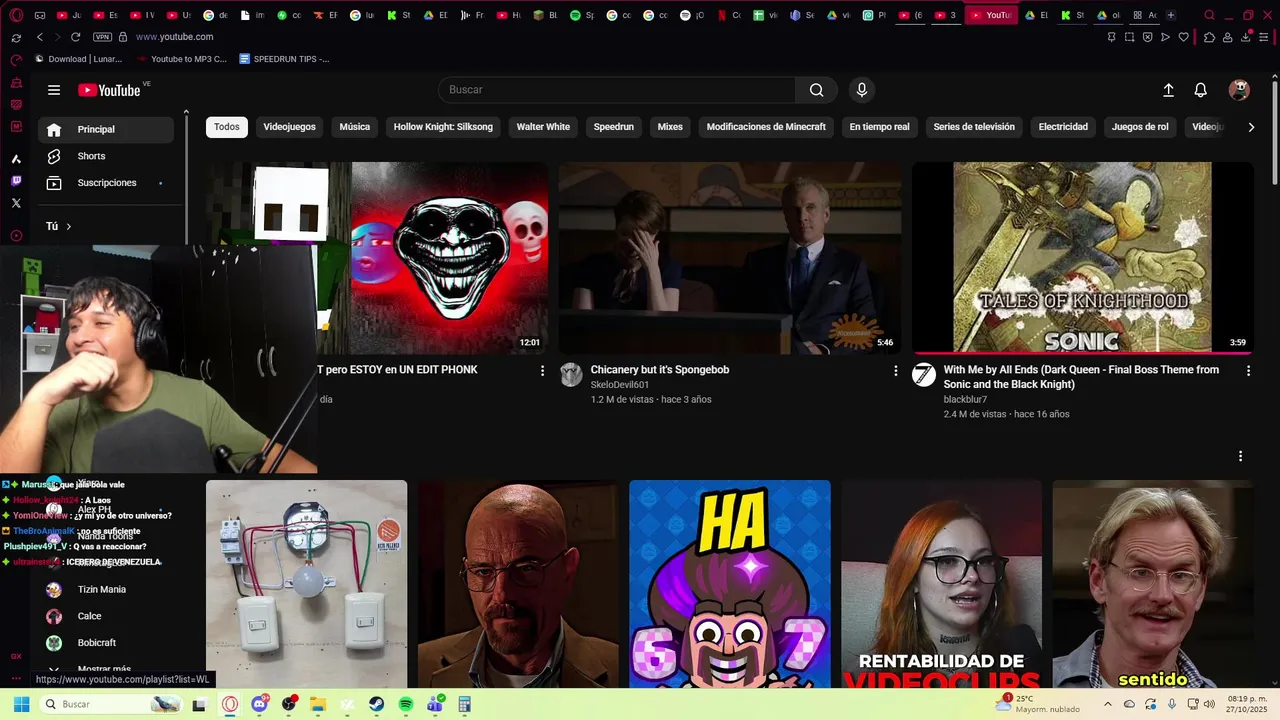Screen dimensions: 1280x720
Task: Open the YouTube hamburger guide menu
Action: [x=54, y=90]
